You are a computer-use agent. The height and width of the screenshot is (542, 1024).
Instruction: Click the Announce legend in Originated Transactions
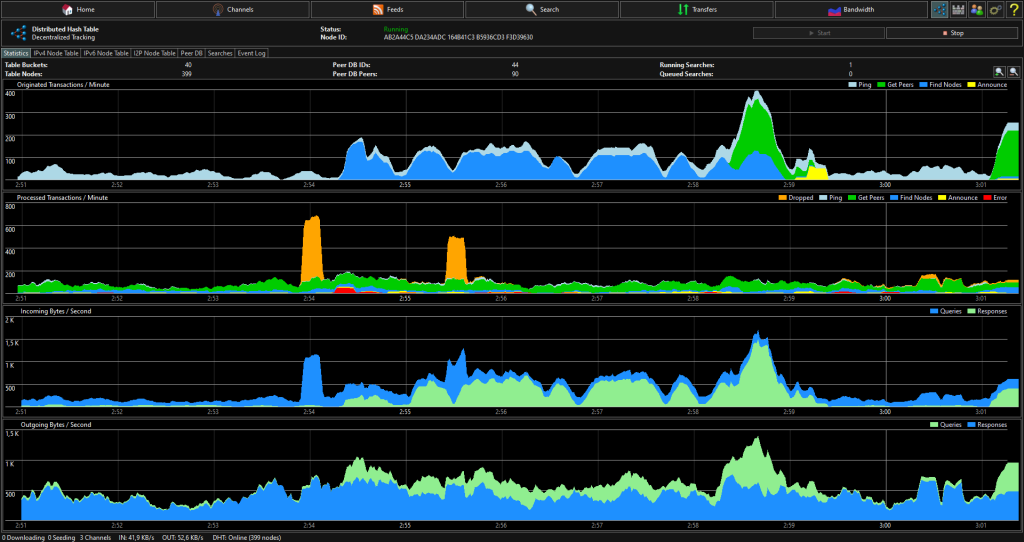pos(987,85)
